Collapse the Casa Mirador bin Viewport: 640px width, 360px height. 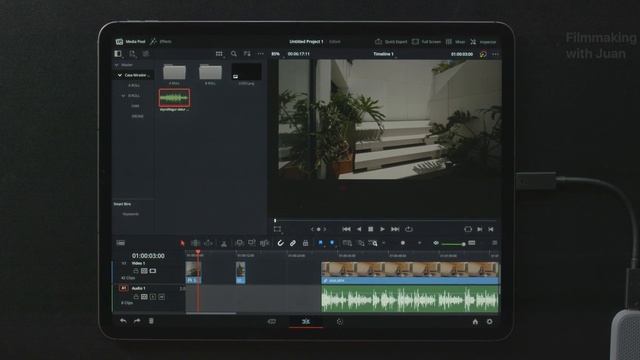(x=120, y=75)
